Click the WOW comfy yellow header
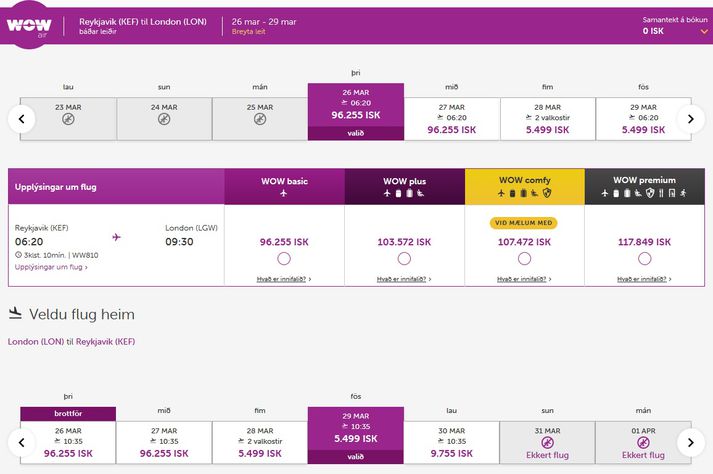Image resolution: width=713 pixels, height=474 pixels. coord(524,187)
